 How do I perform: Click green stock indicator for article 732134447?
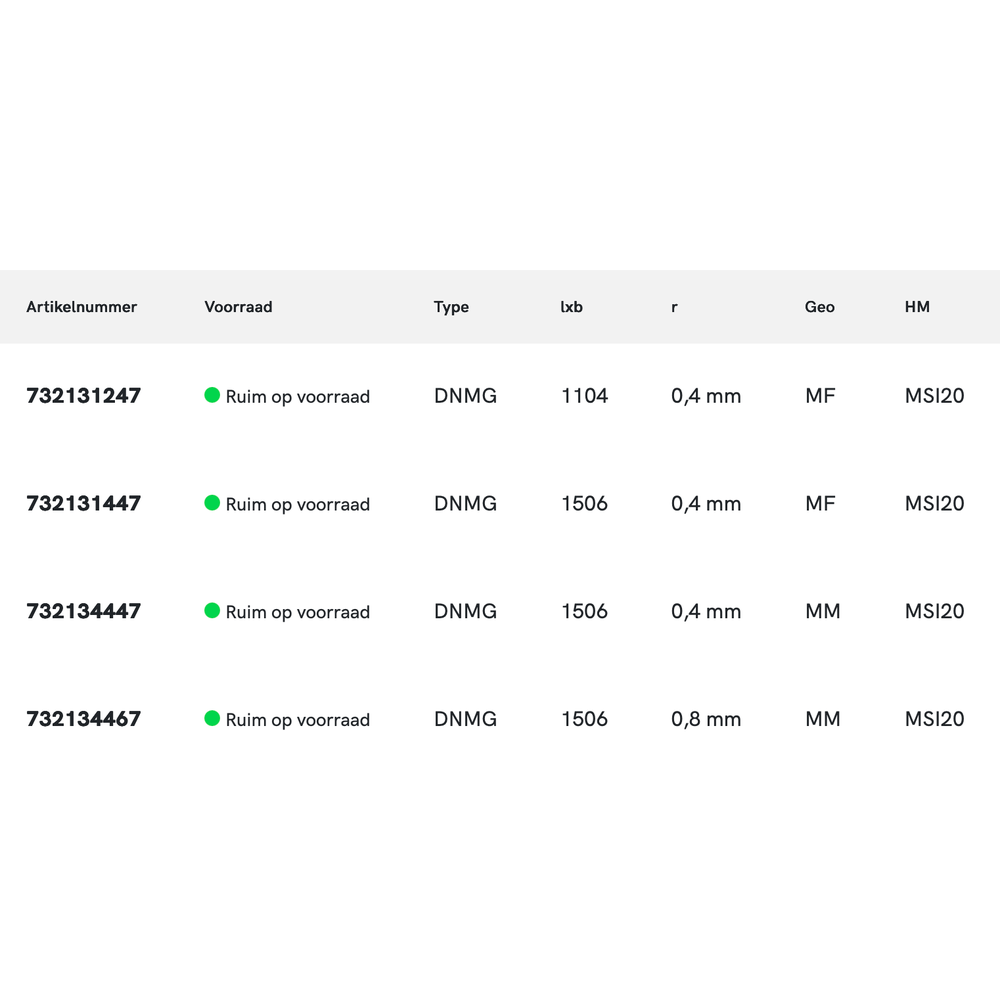(x=212, y=610)
